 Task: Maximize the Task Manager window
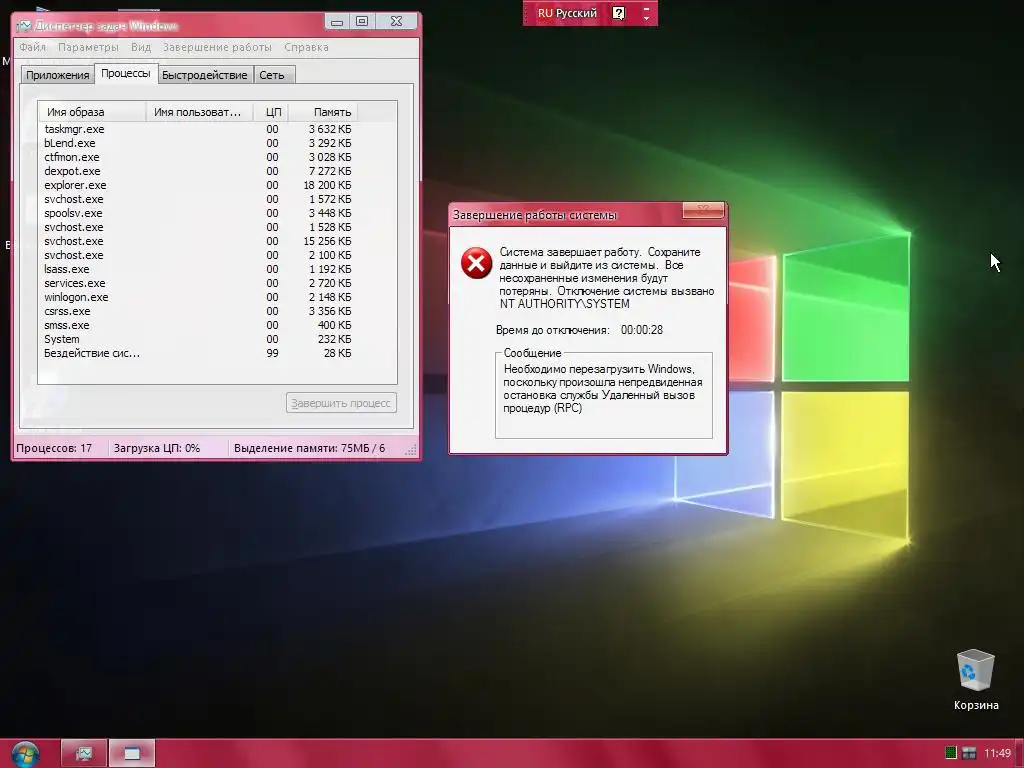click(362, 22)
